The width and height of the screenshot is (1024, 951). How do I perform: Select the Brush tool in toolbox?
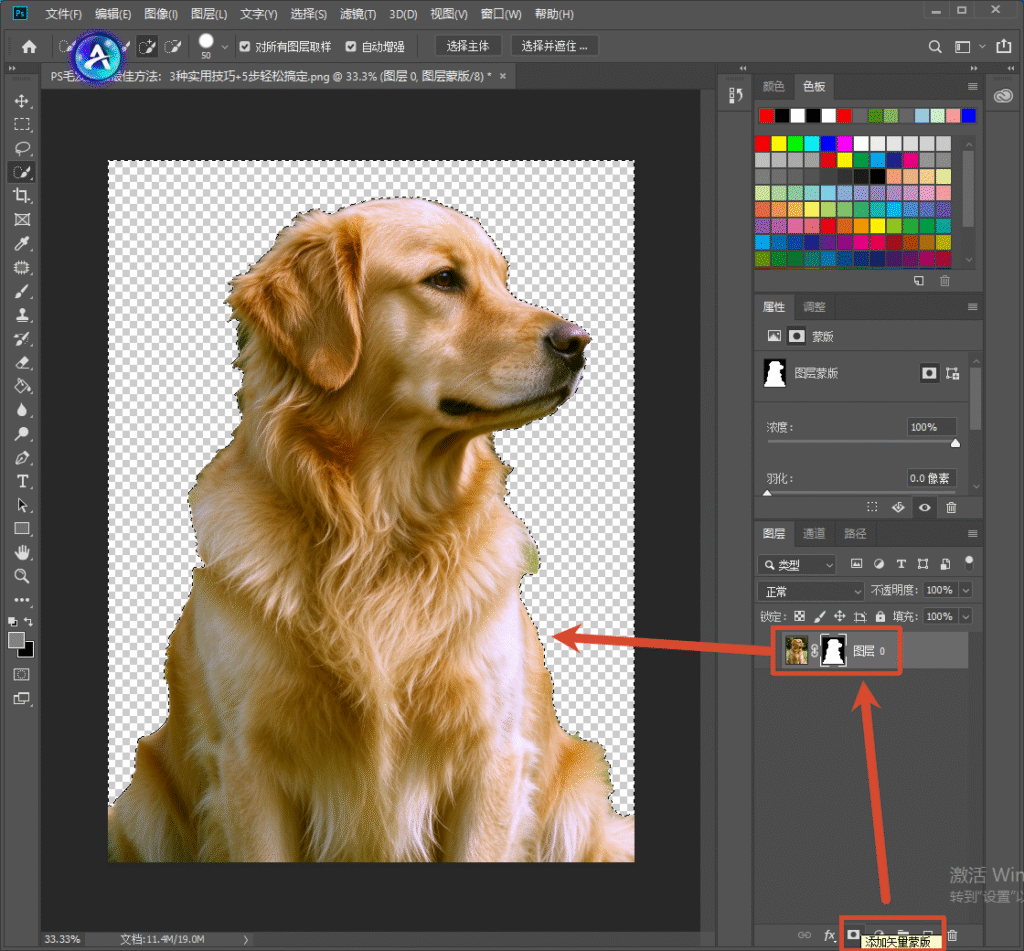coord(22,291)
